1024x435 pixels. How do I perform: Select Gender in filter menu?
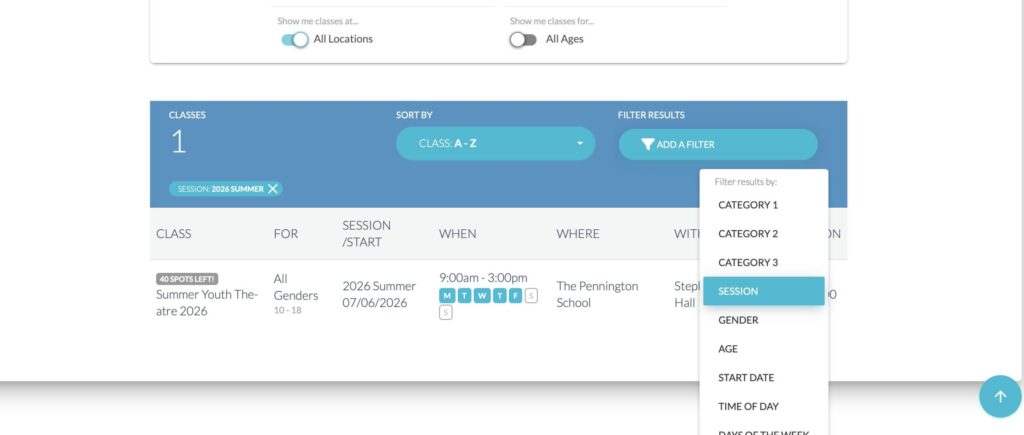738,320
